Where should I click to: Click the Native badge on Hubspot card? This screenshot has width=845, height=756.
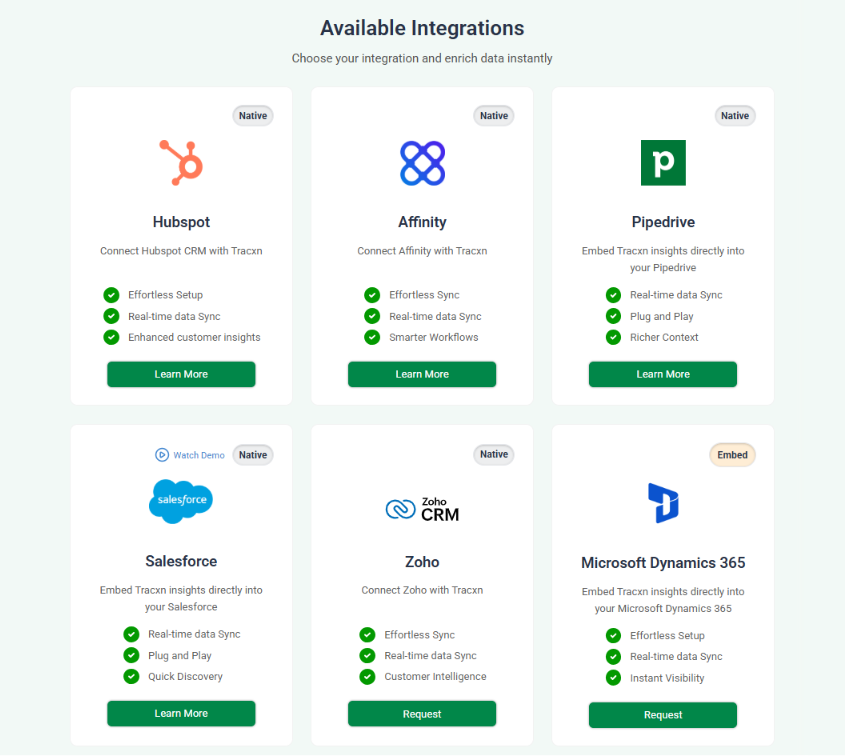(x=253, y=115)
